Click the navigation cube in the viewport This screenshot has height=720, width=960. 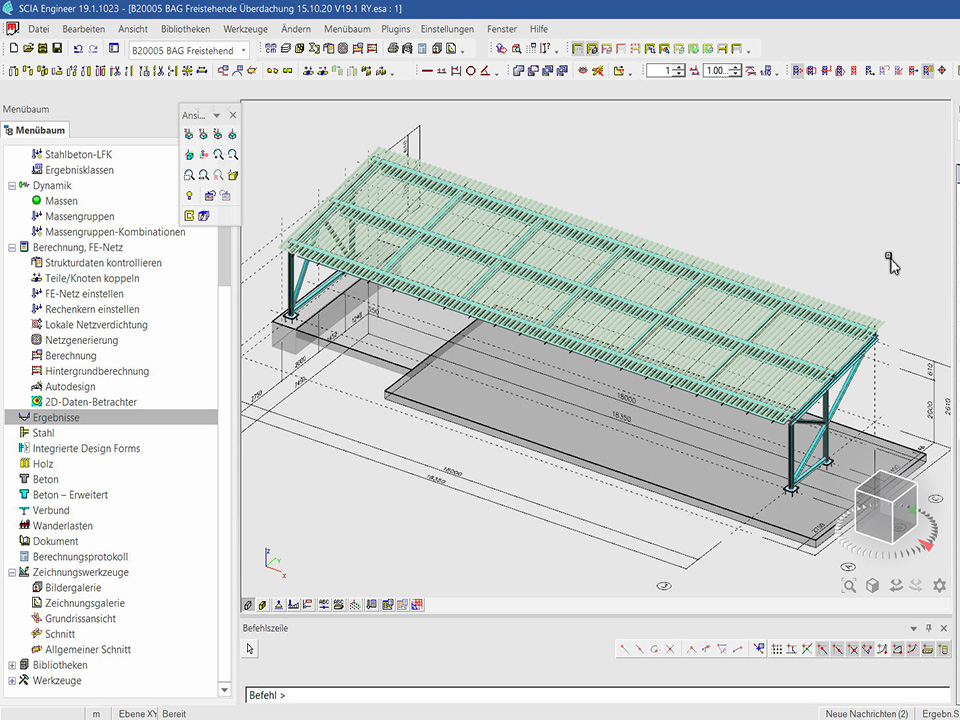pos(886,510)
